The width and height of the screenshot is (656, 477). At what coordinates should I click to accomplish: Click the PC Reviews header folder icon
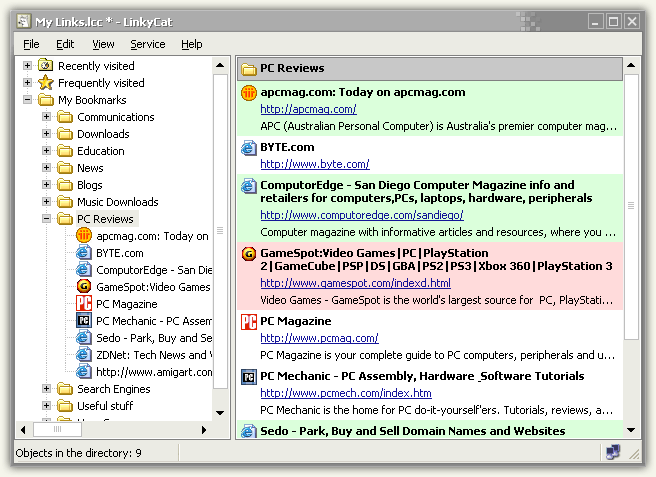[249, 69]
